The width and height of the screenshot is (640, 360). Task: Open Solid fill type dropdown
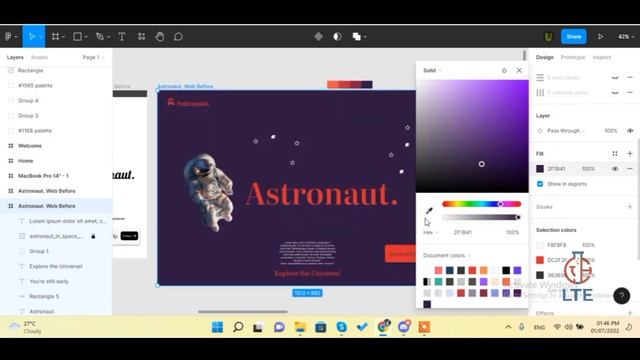point(432,70)
